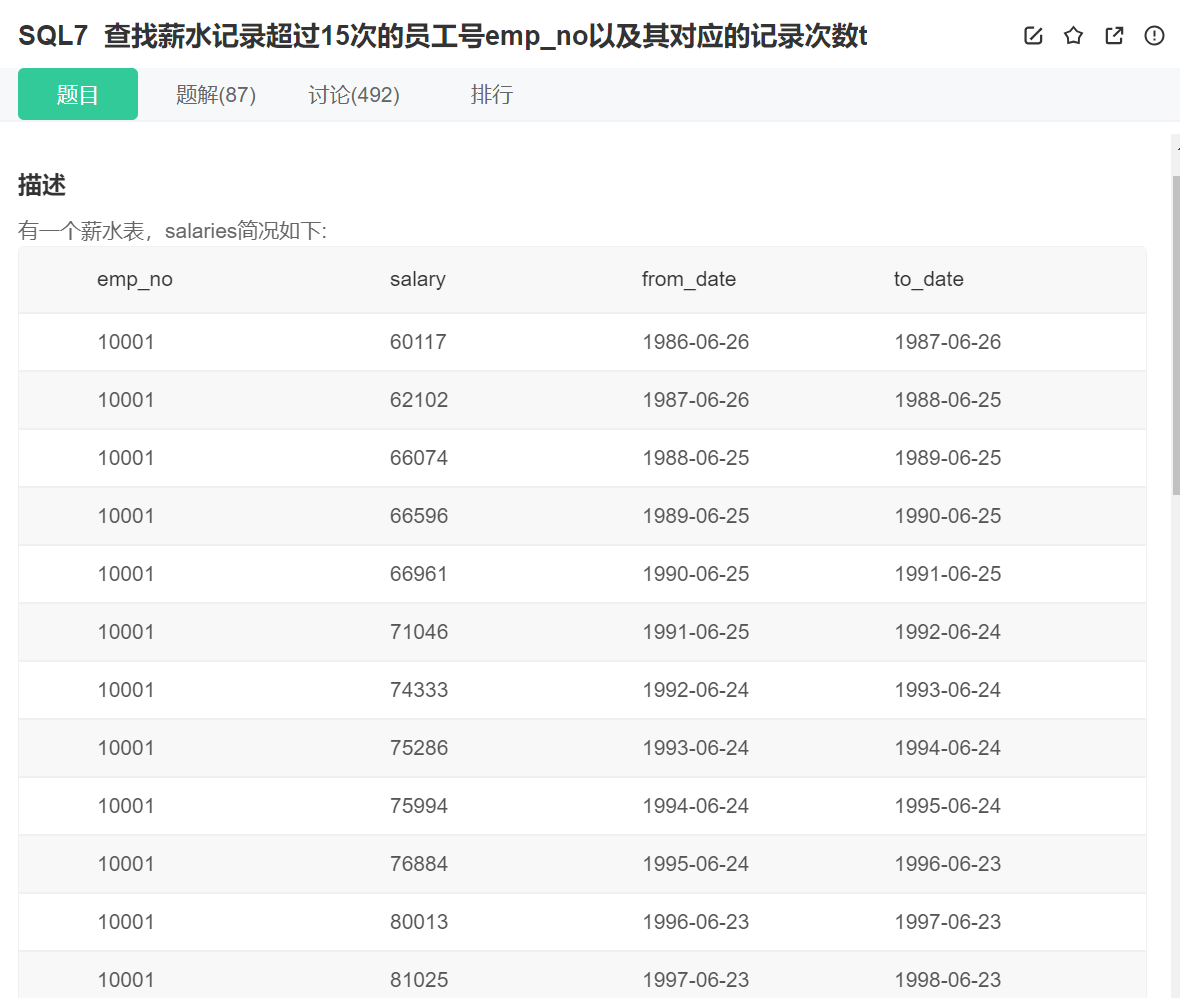Click salary value 66074

tap(418, 458)
